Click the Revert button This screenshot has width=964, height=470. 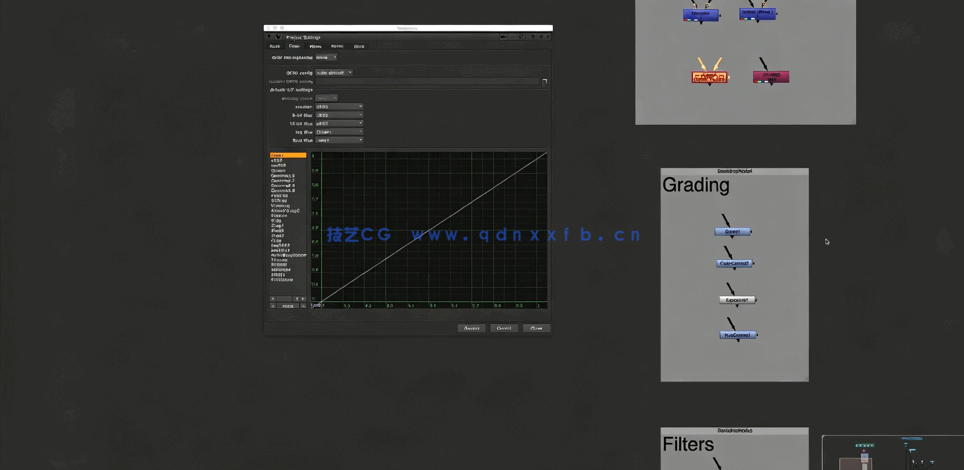coord(471,328)
